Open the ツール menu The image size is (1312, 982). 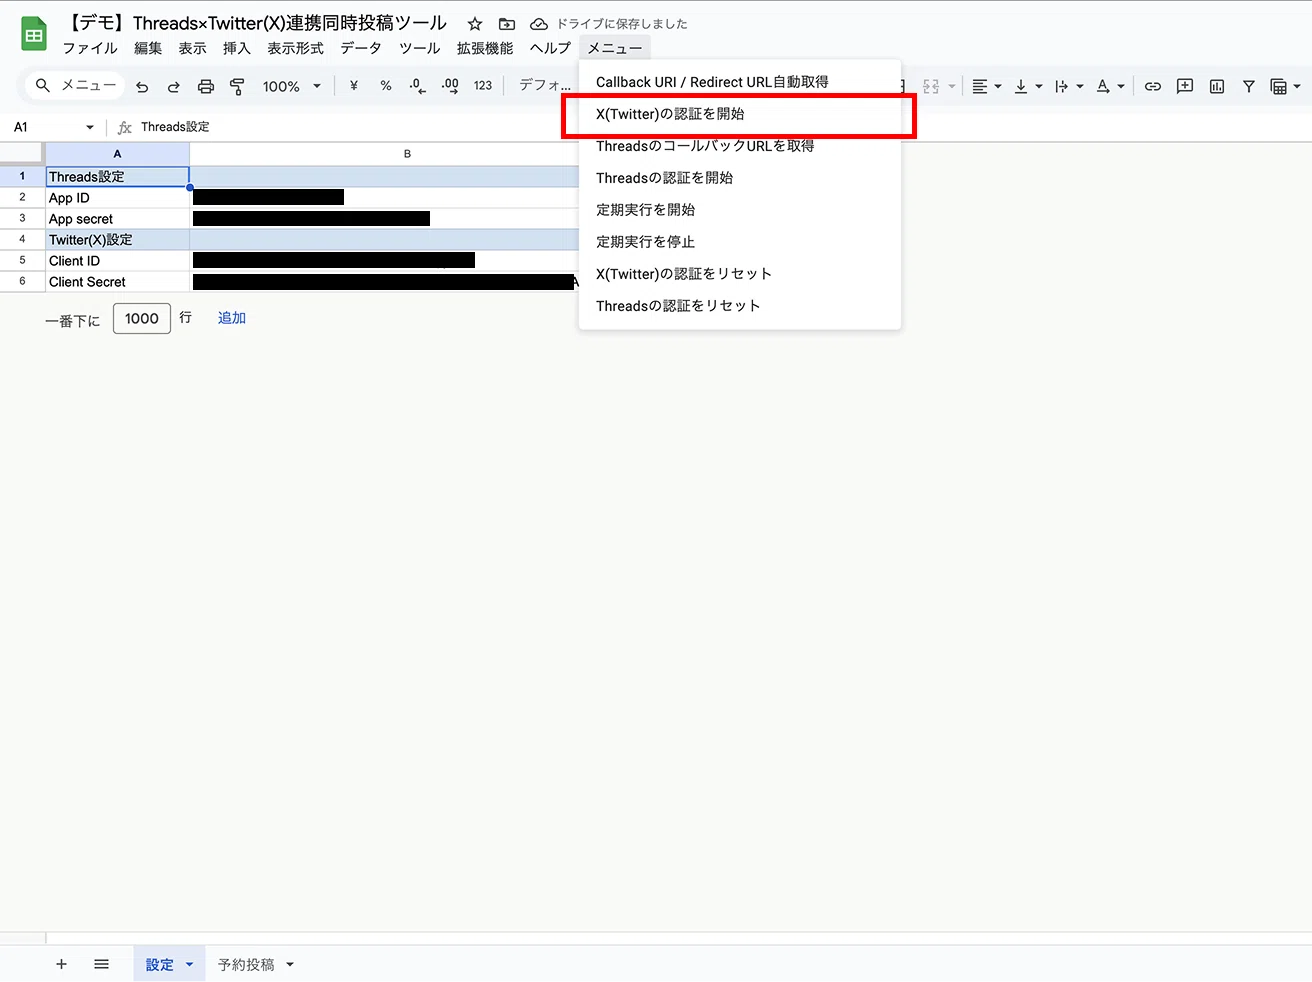click(x=419, y=48)
